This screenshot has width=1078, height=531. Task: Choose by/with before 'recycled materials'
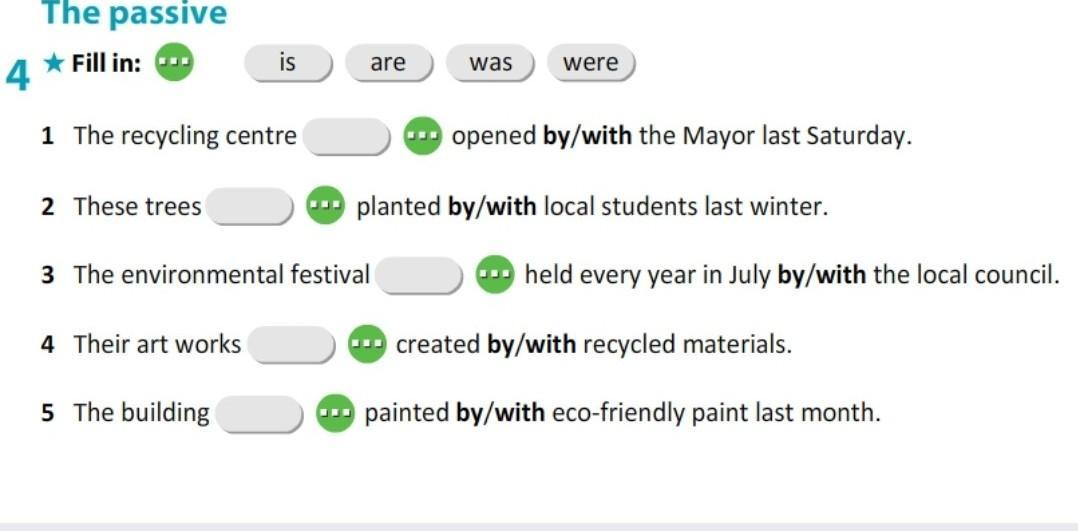(x=532, y=344)
